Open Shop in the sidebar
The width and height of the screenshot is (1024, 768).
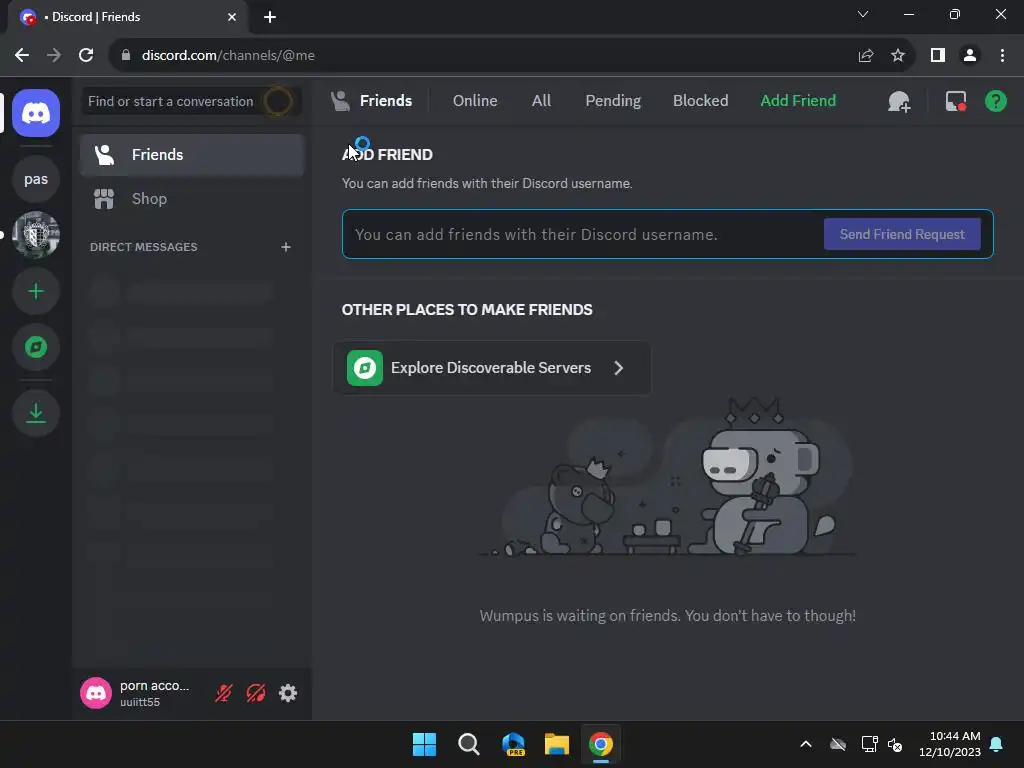tap(192, 199)
